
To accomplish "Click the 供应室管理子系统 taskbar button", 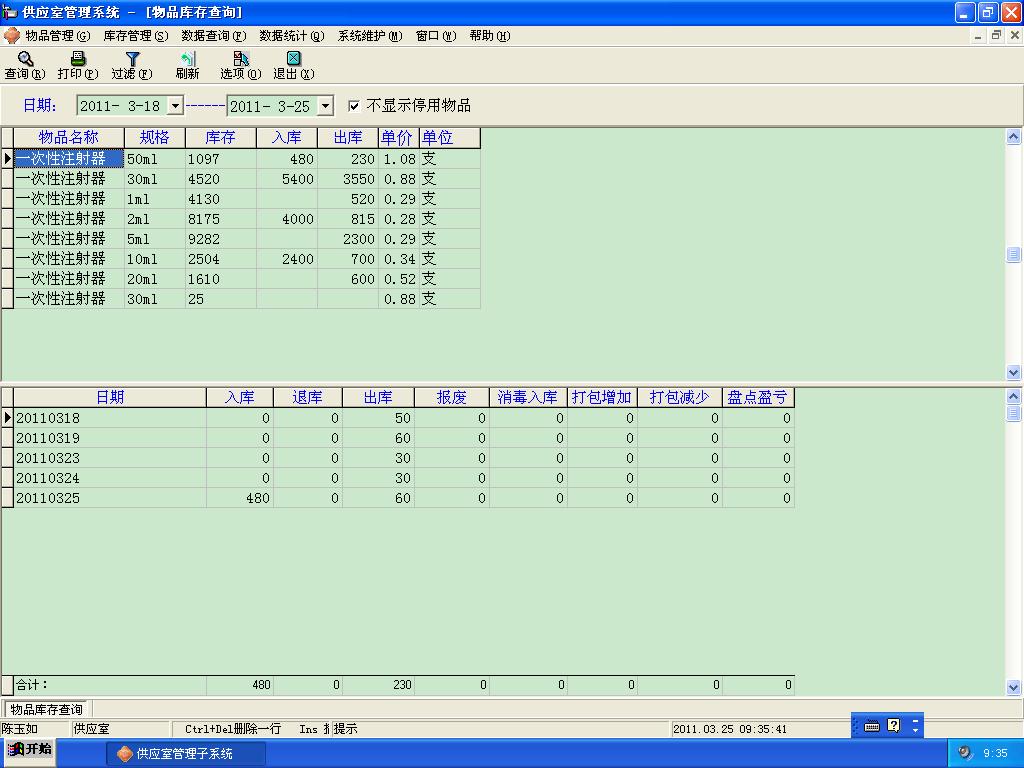I will (185, 753).
